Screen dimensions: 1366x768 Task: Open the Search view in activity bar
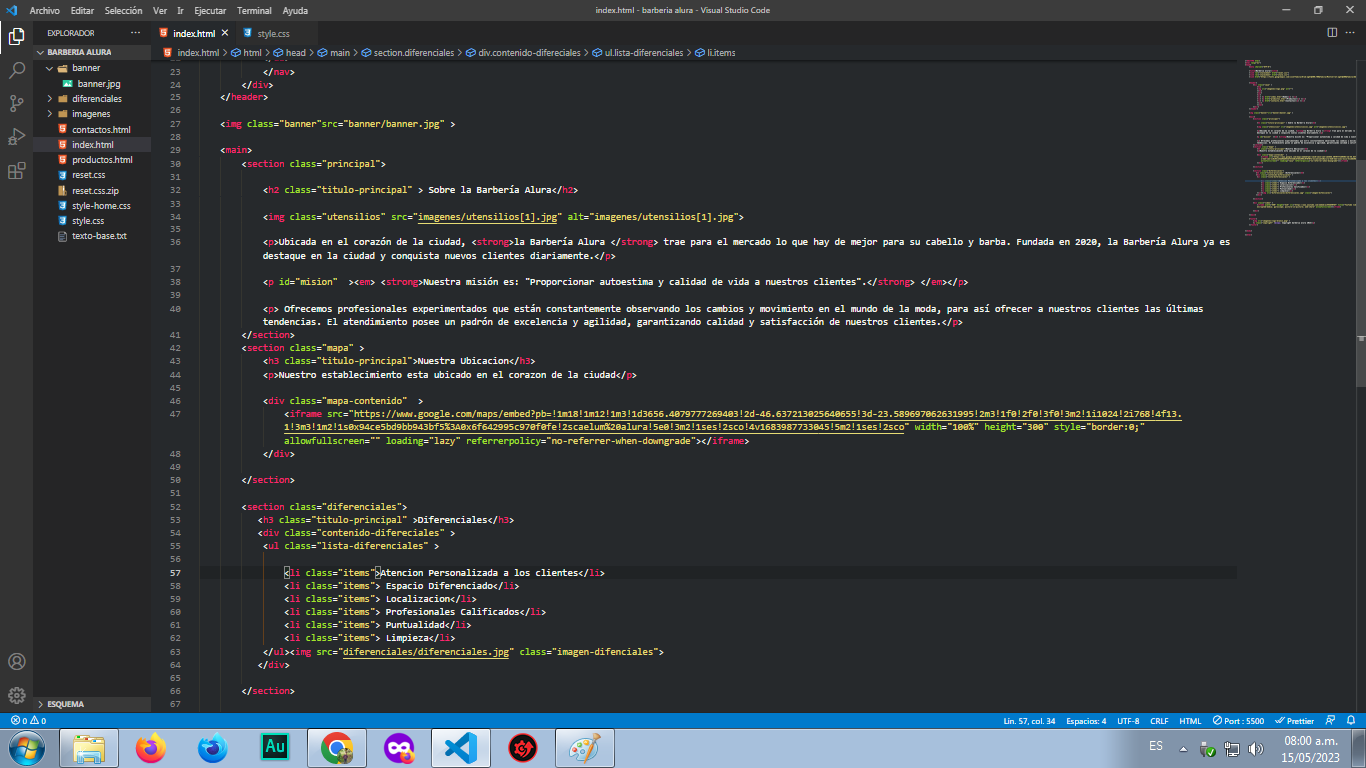tap(16, 70)
